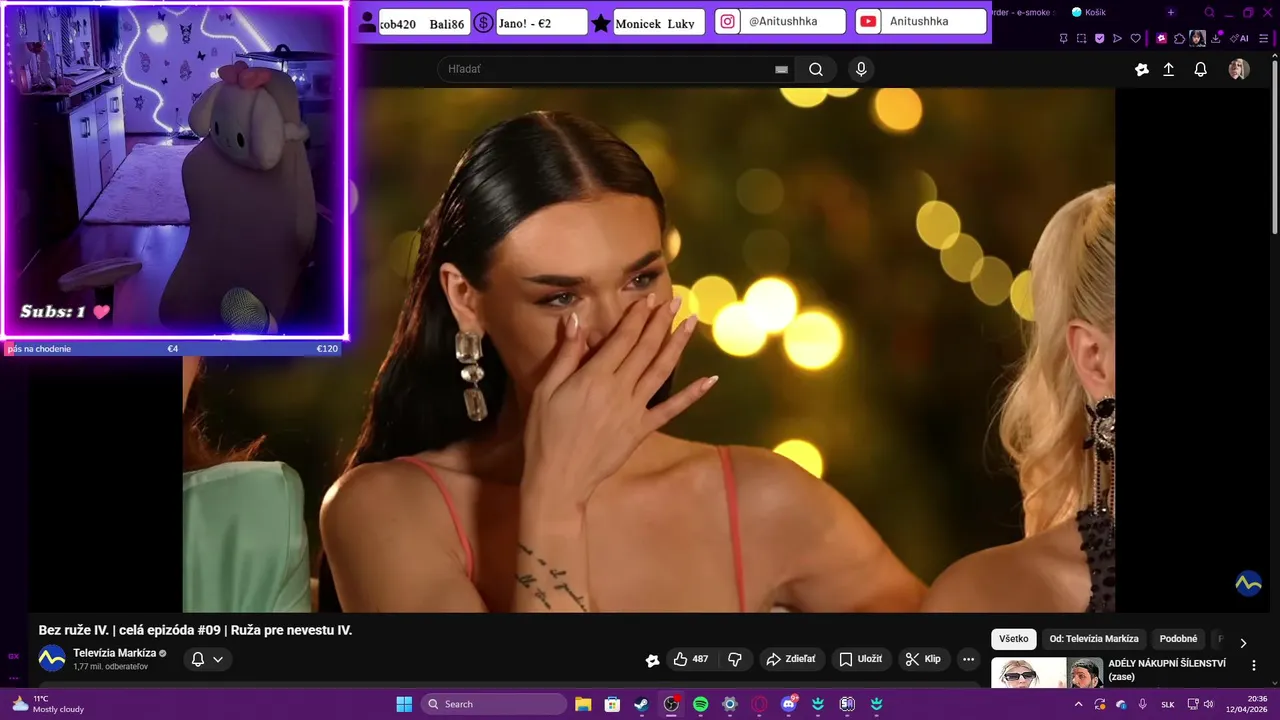The width and height of the screenshot is (1280, 720).
Task: Open the on-screen keyboard icon in search box
Action: pos(781,69)
